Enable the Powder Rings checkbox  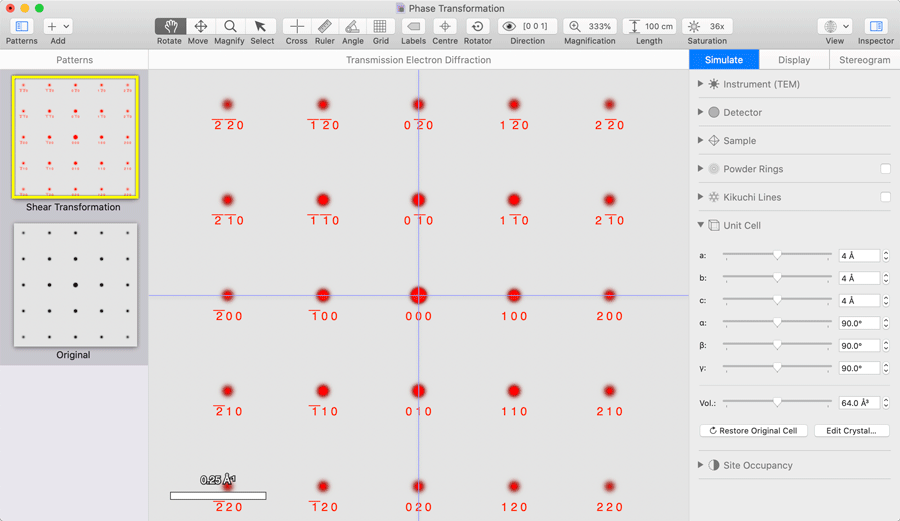[885, 169]
